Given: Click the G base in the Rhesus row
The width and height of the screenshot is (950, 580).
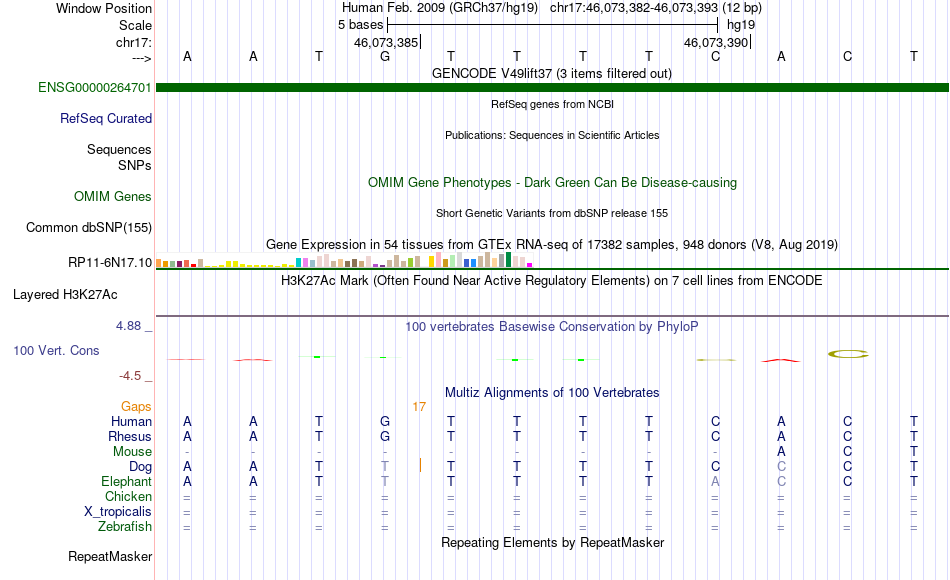Looking at the screenshot, I should (x=385, y=437).
